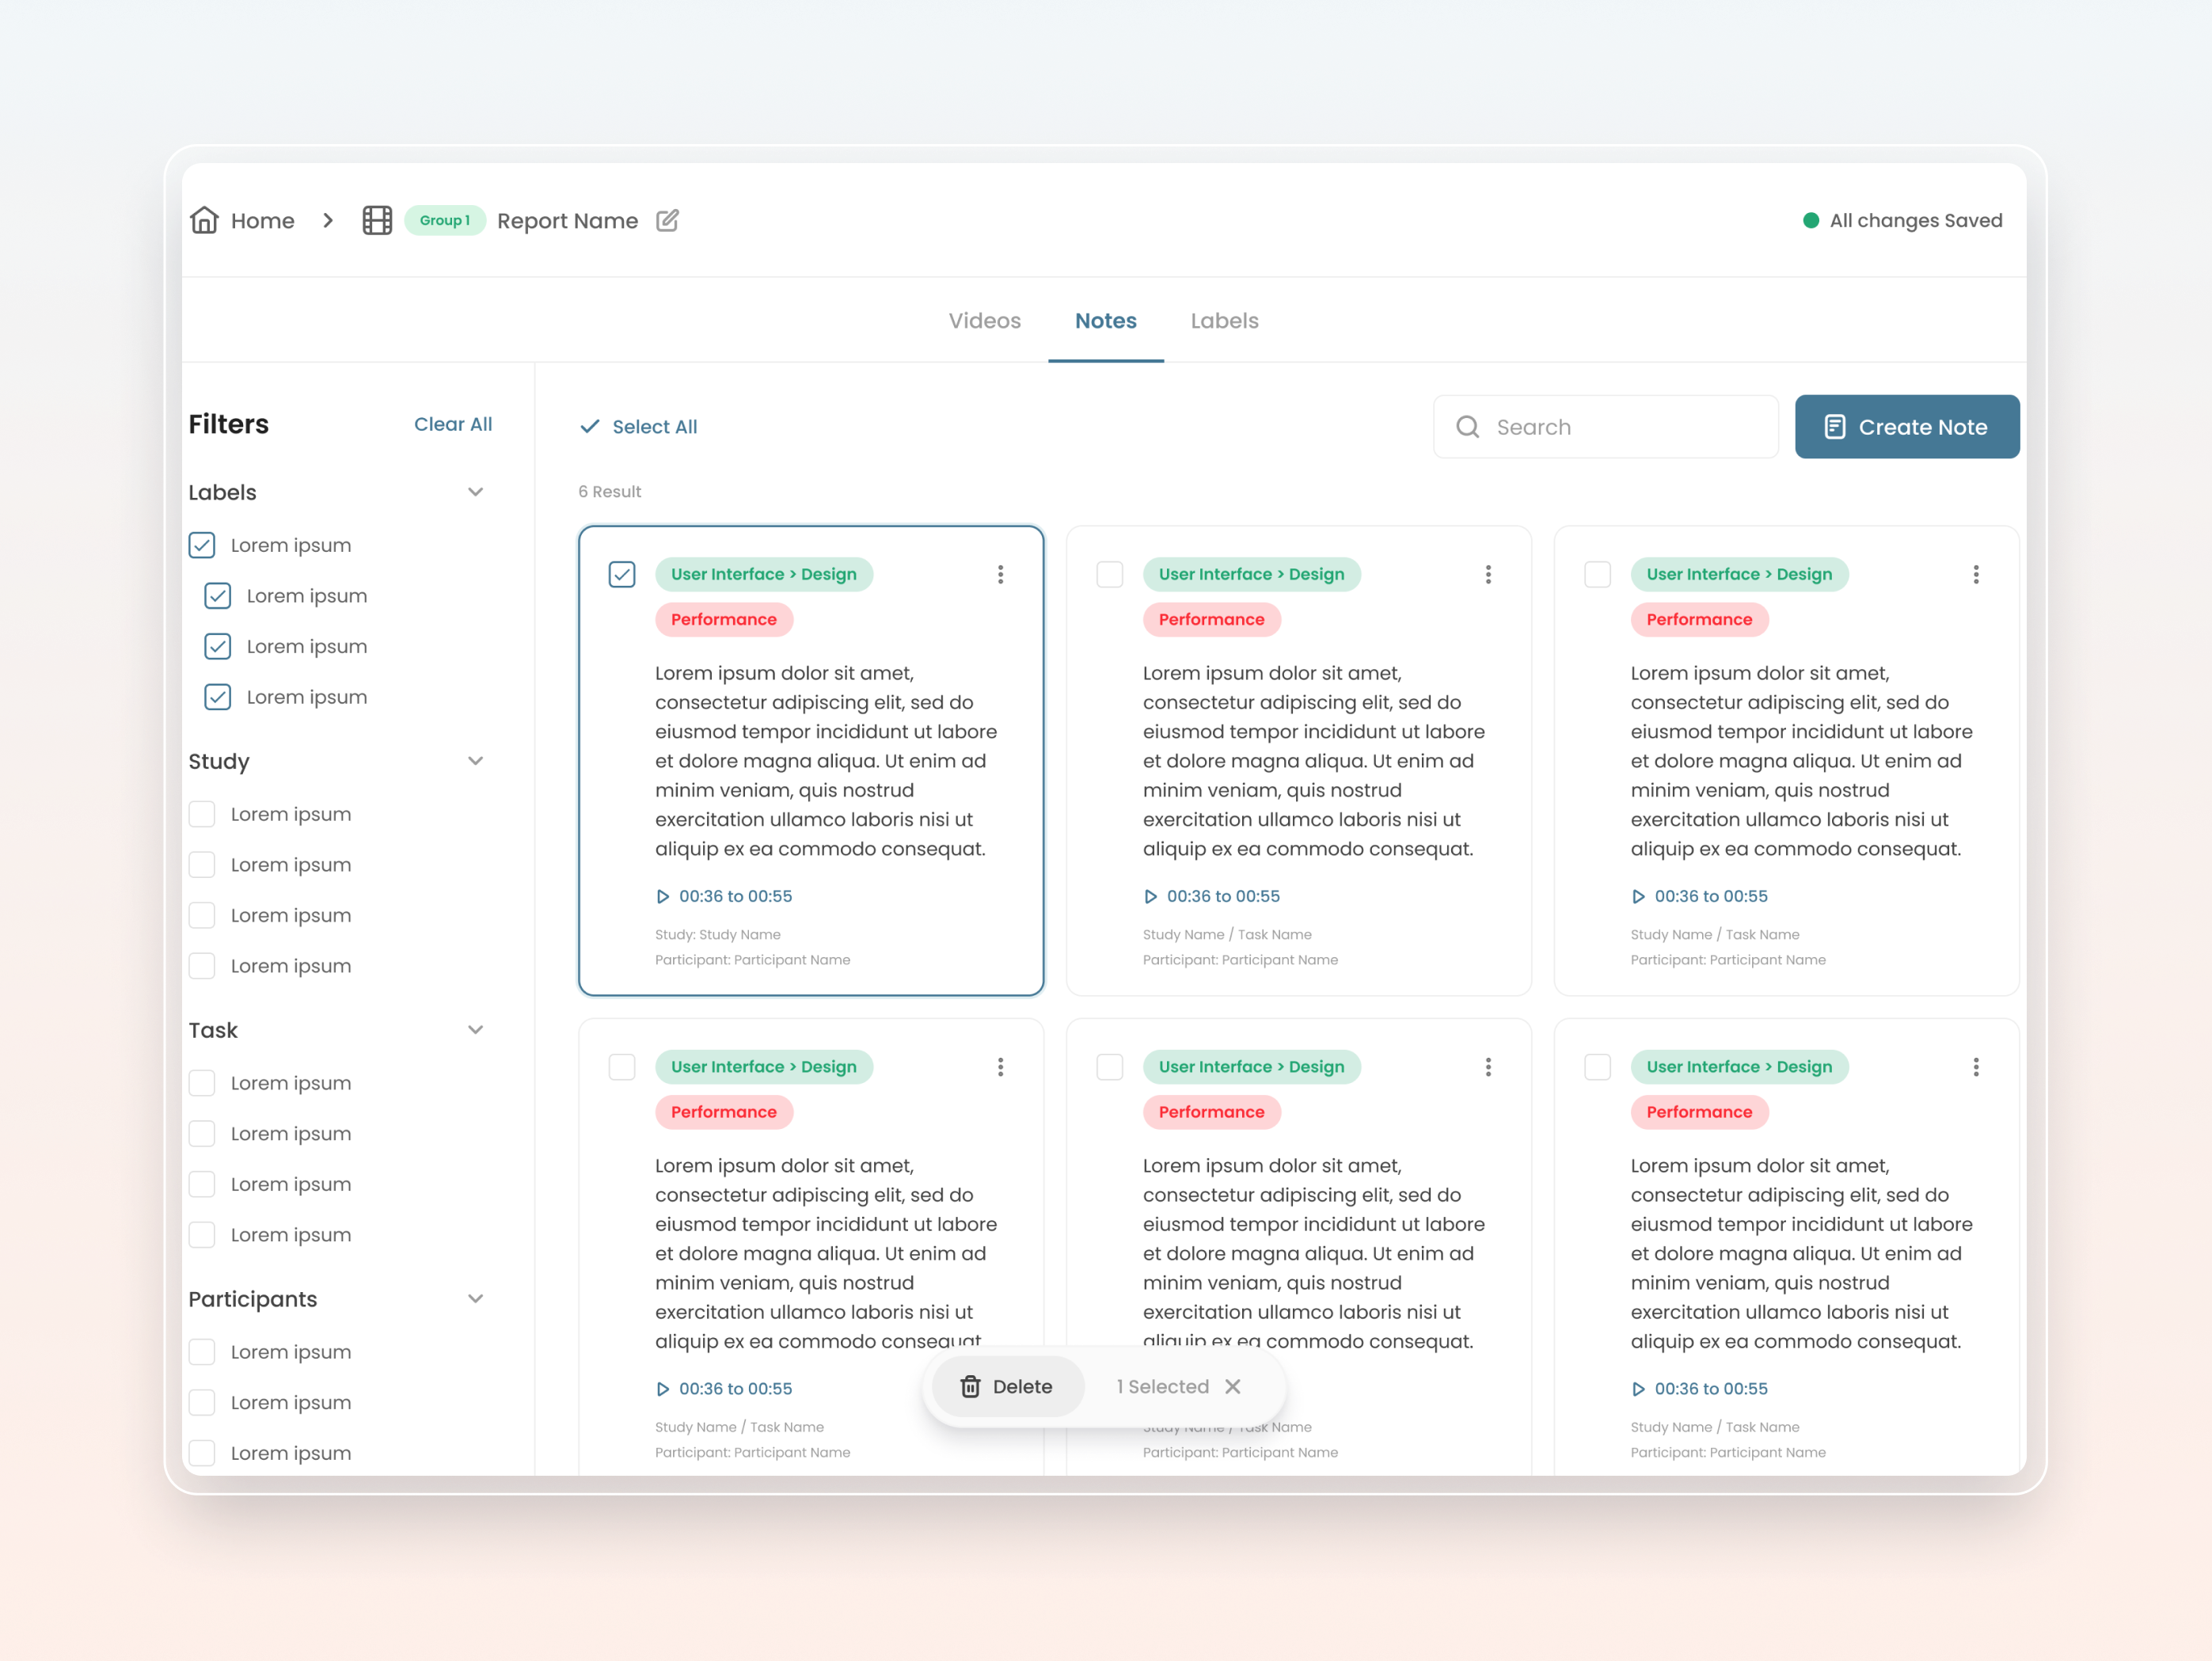The height and width of the screenshot is (1661, 2212).
Task: Click "6 Result" count text
Action: (610, 492)
